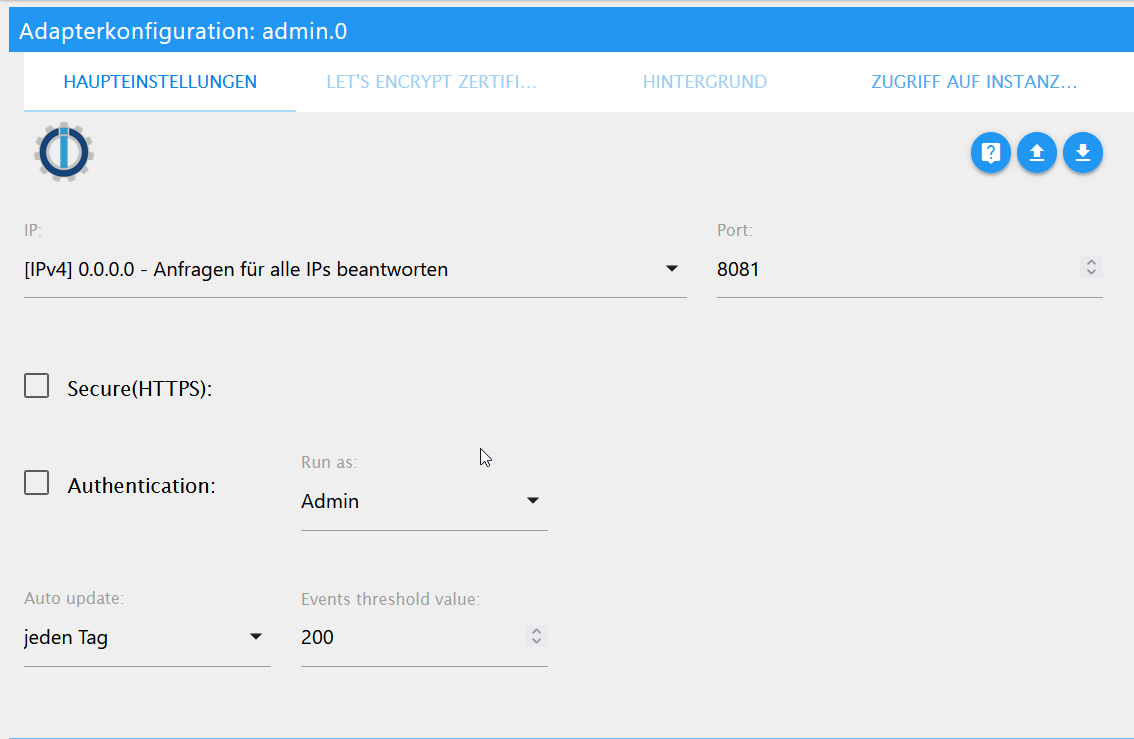Click the download arrow icon button

[1082, 153]
